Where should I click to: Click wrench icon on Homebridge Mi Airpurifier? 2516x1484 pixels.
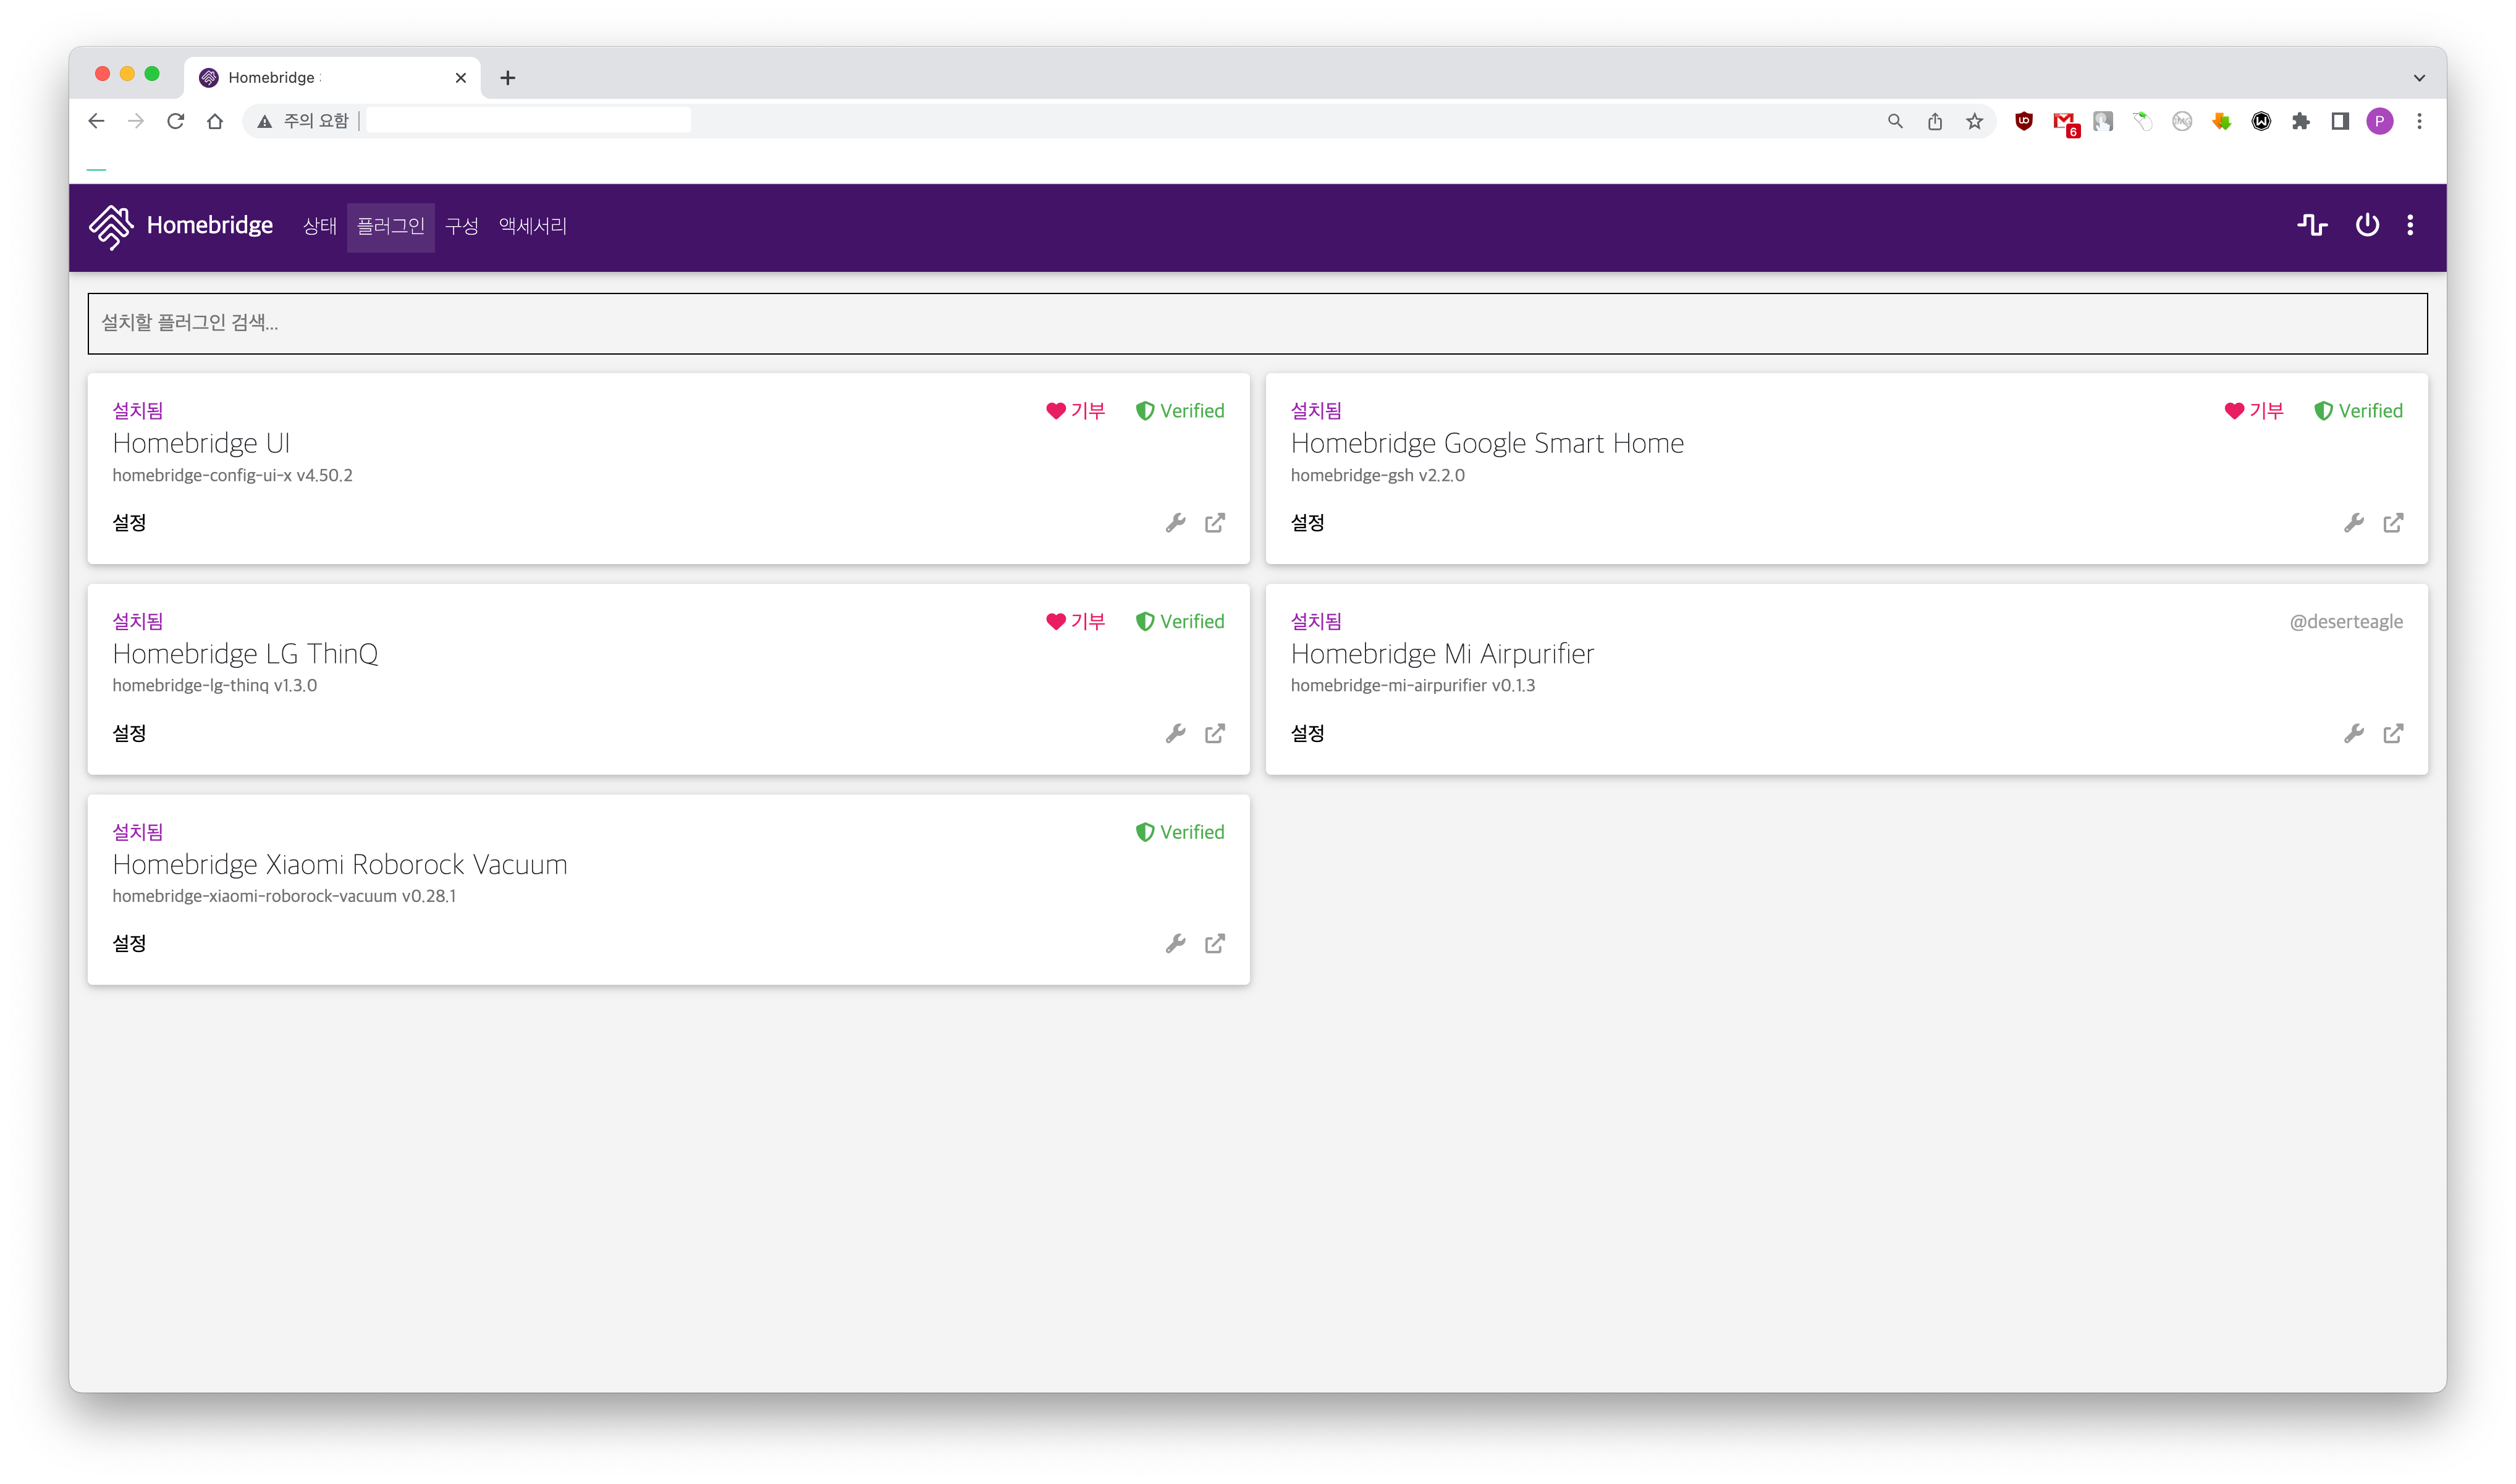point(2354,734)
